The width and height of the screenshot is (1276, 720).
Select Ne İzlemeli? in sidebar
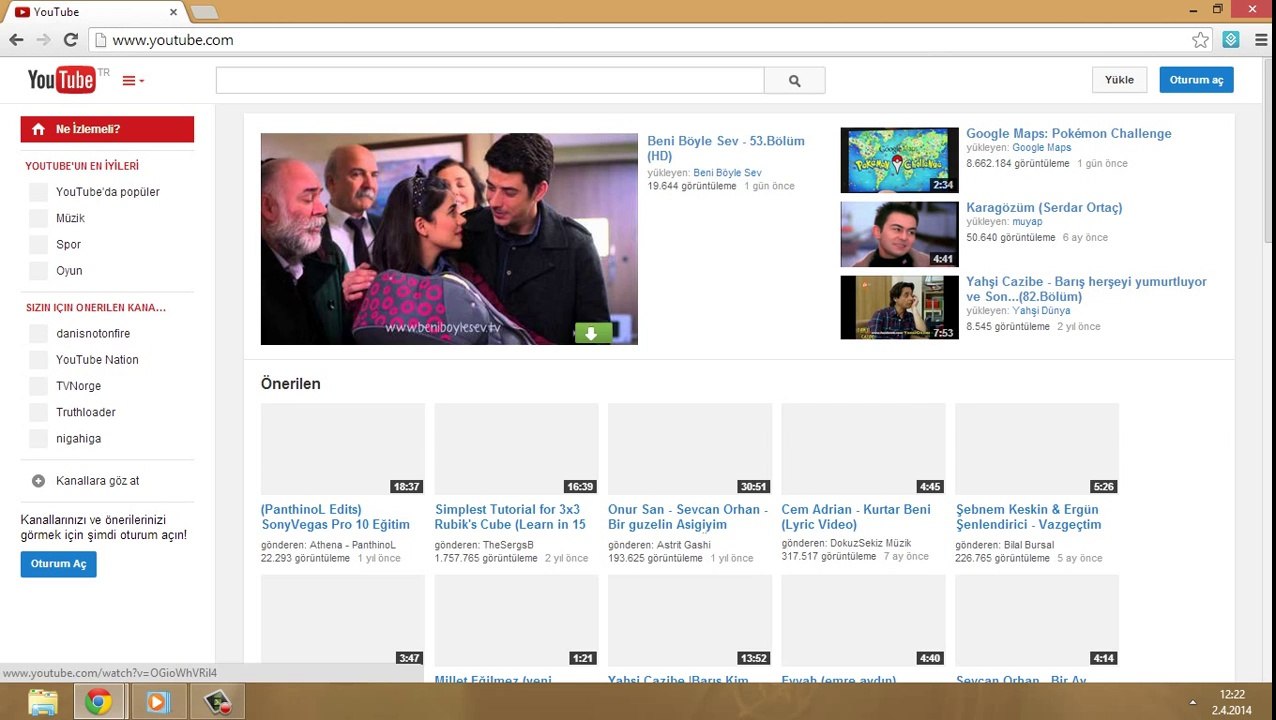pos(107,129)
